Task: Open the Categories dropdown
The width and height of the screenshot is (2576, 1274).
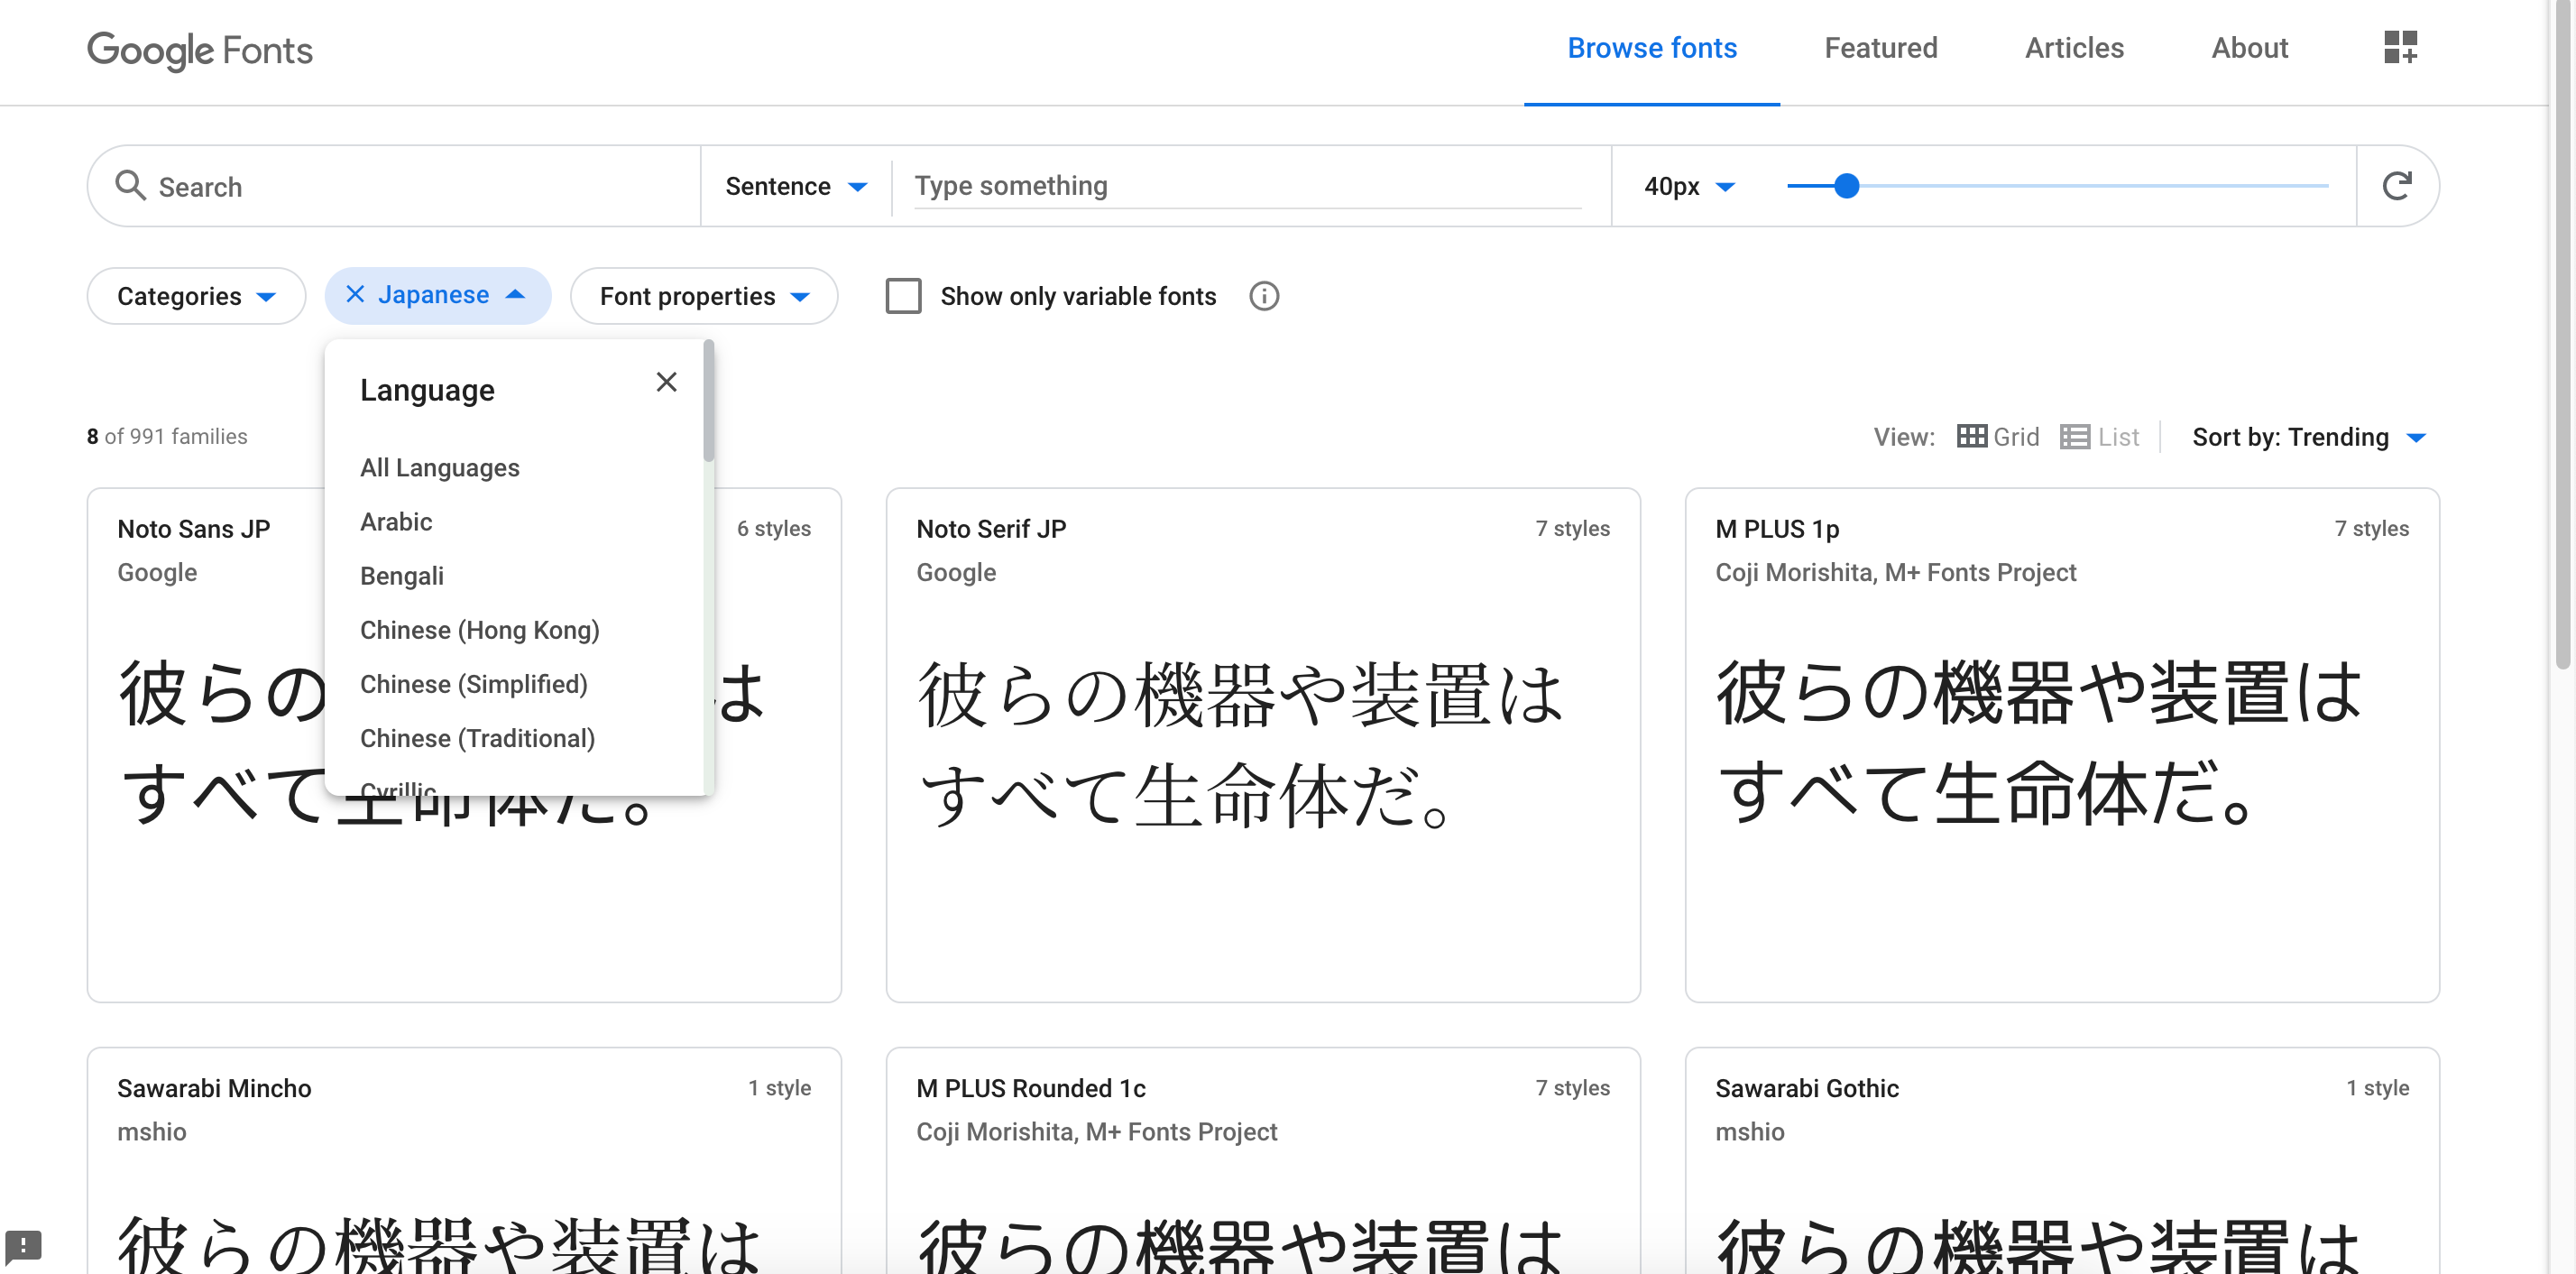Action: click(x=195, y=295)
